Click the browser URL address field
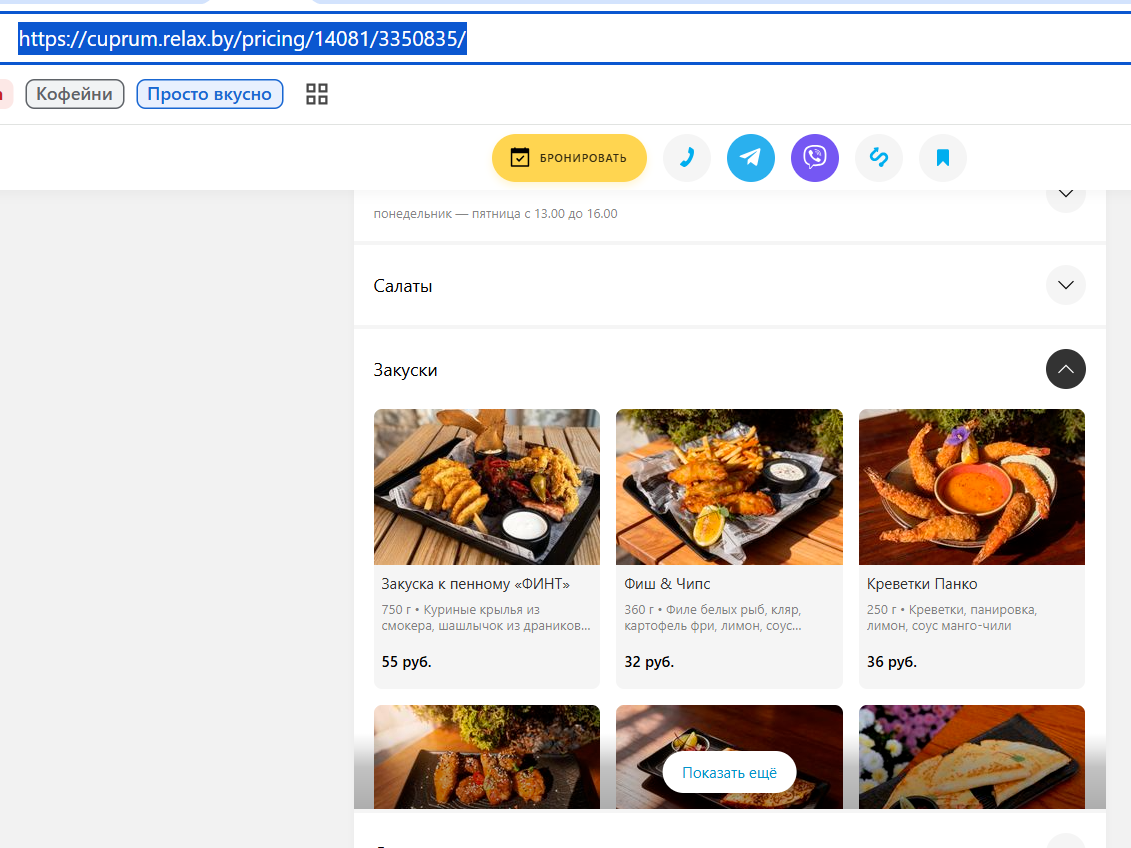Screen dimensions: 1131x848 coord(566,38)
